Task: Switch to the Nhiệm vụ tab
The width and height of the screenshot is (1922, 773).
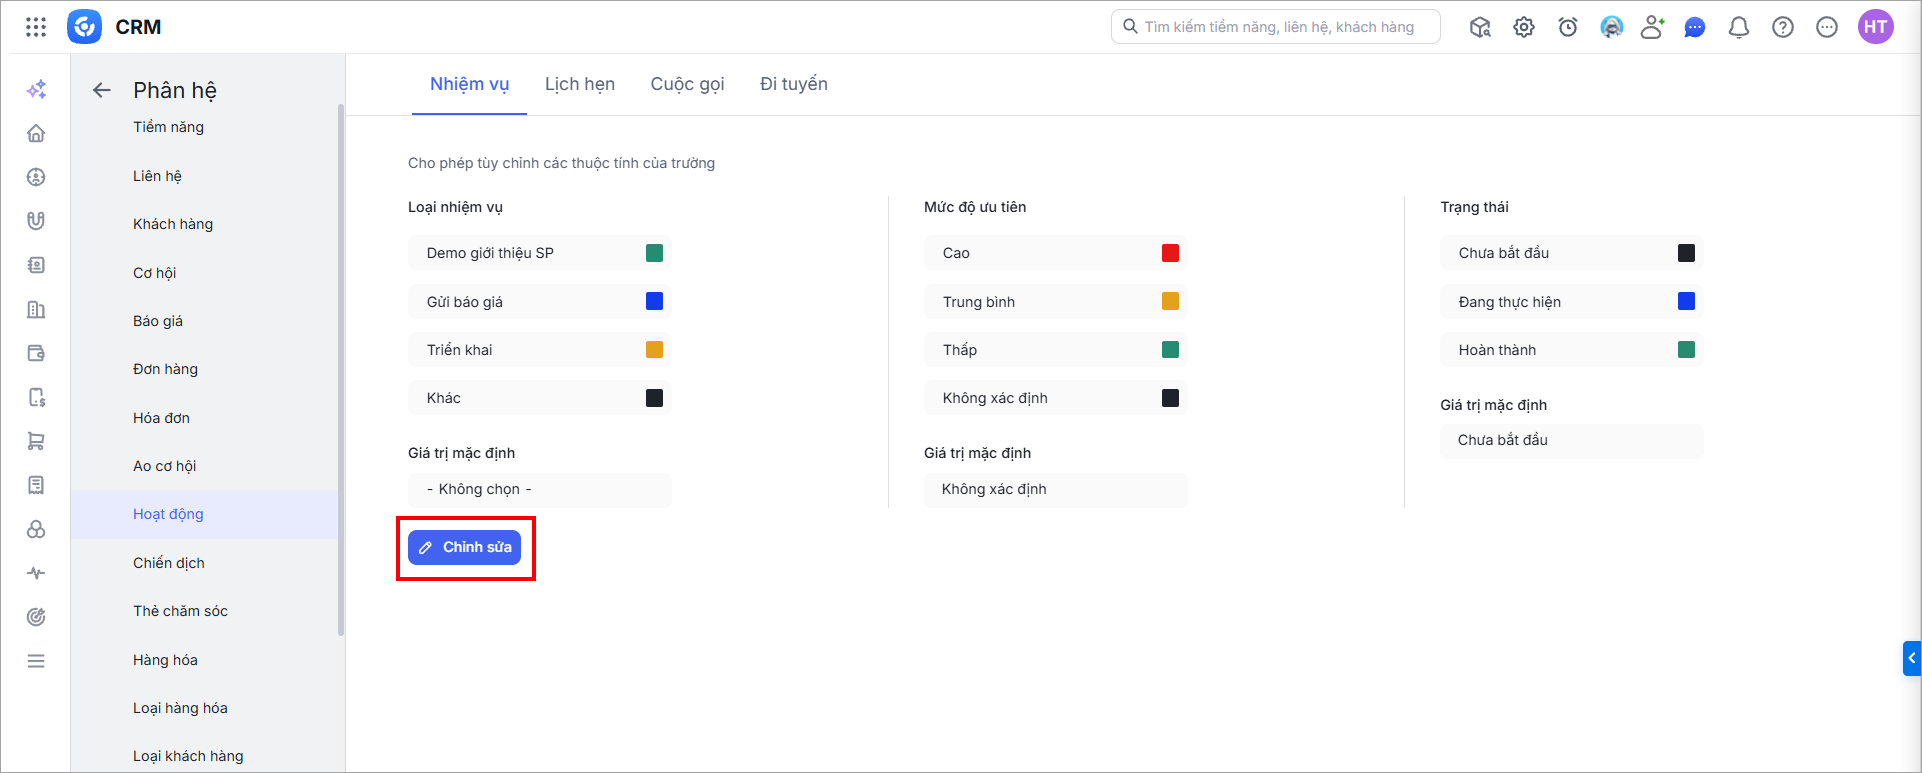Action: [x=469, y=84]
